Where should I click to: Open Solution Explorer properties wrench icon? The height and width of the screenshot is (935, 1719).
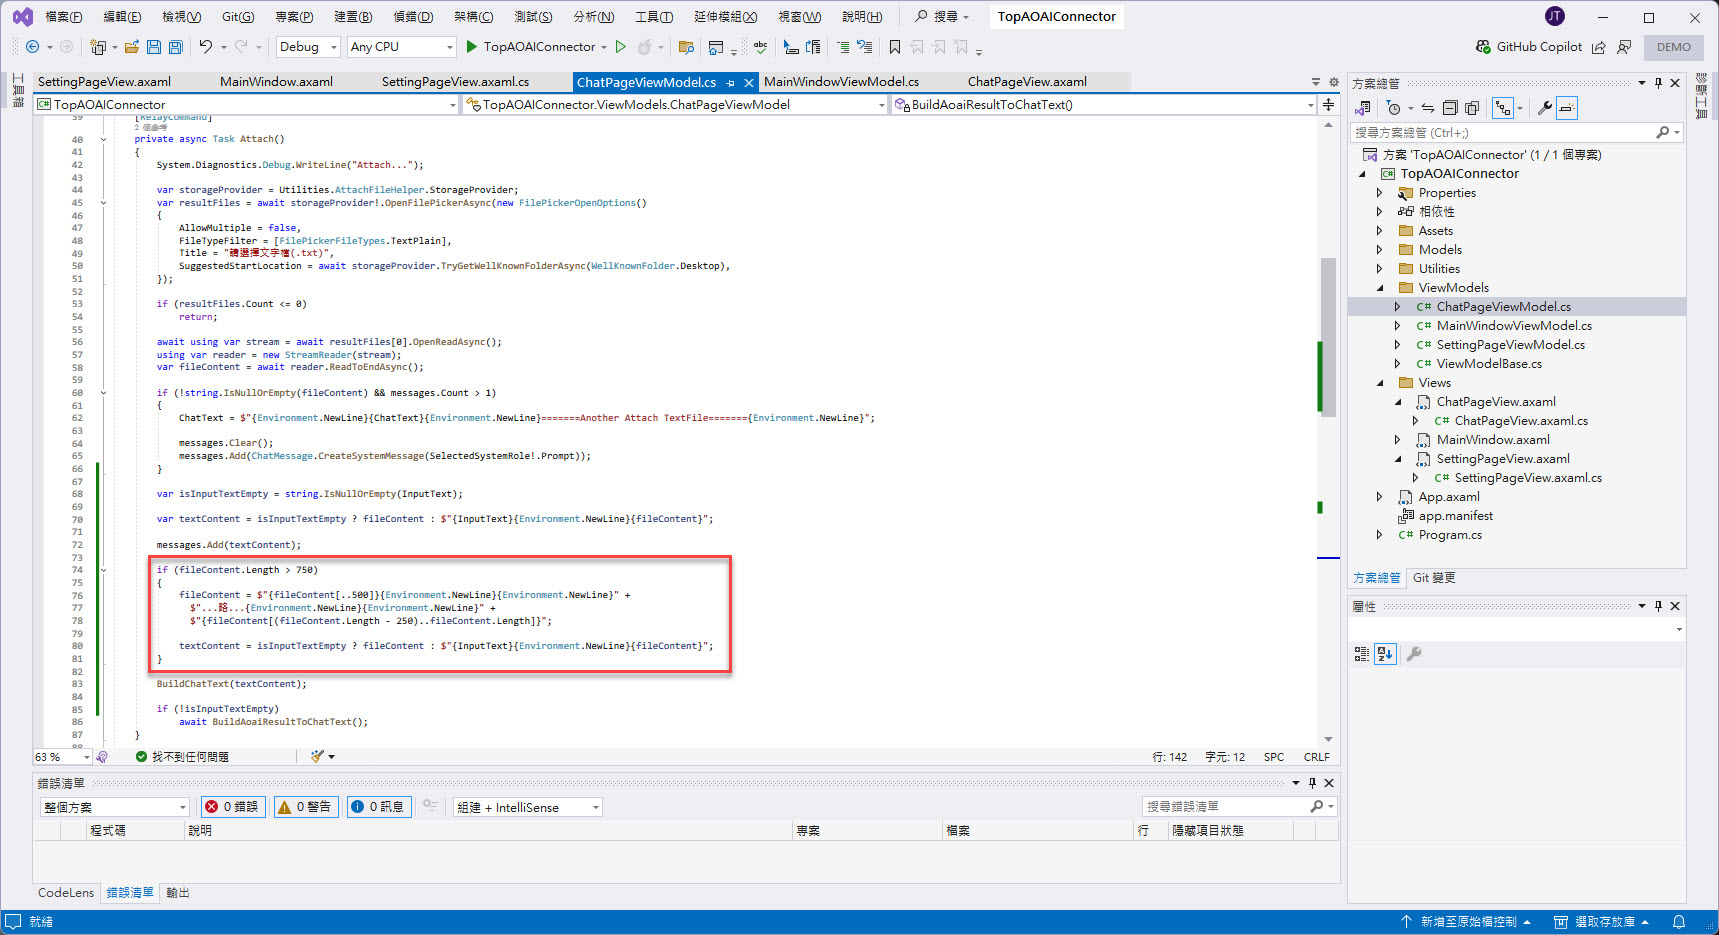1545,108
